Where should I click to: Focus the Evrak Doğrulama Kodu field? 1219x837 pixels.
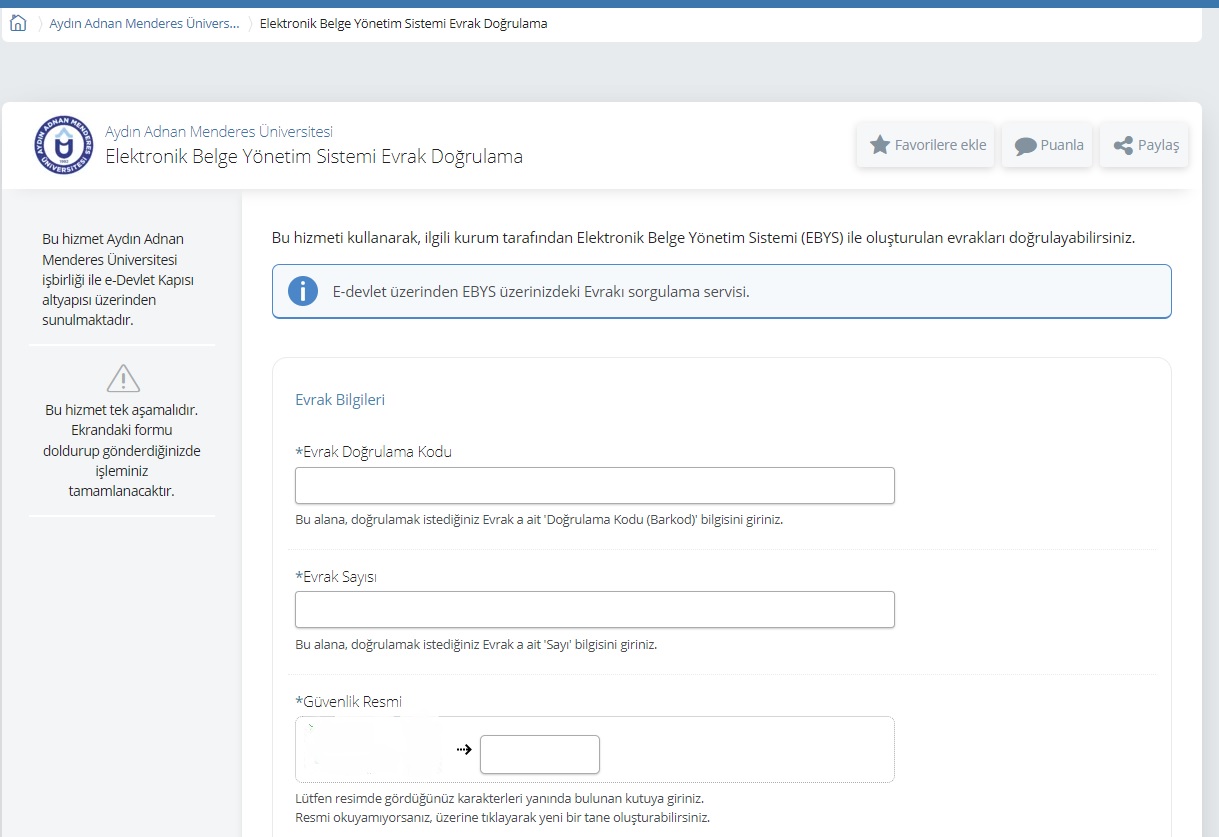pyautogui.click(x=594, y=486)
